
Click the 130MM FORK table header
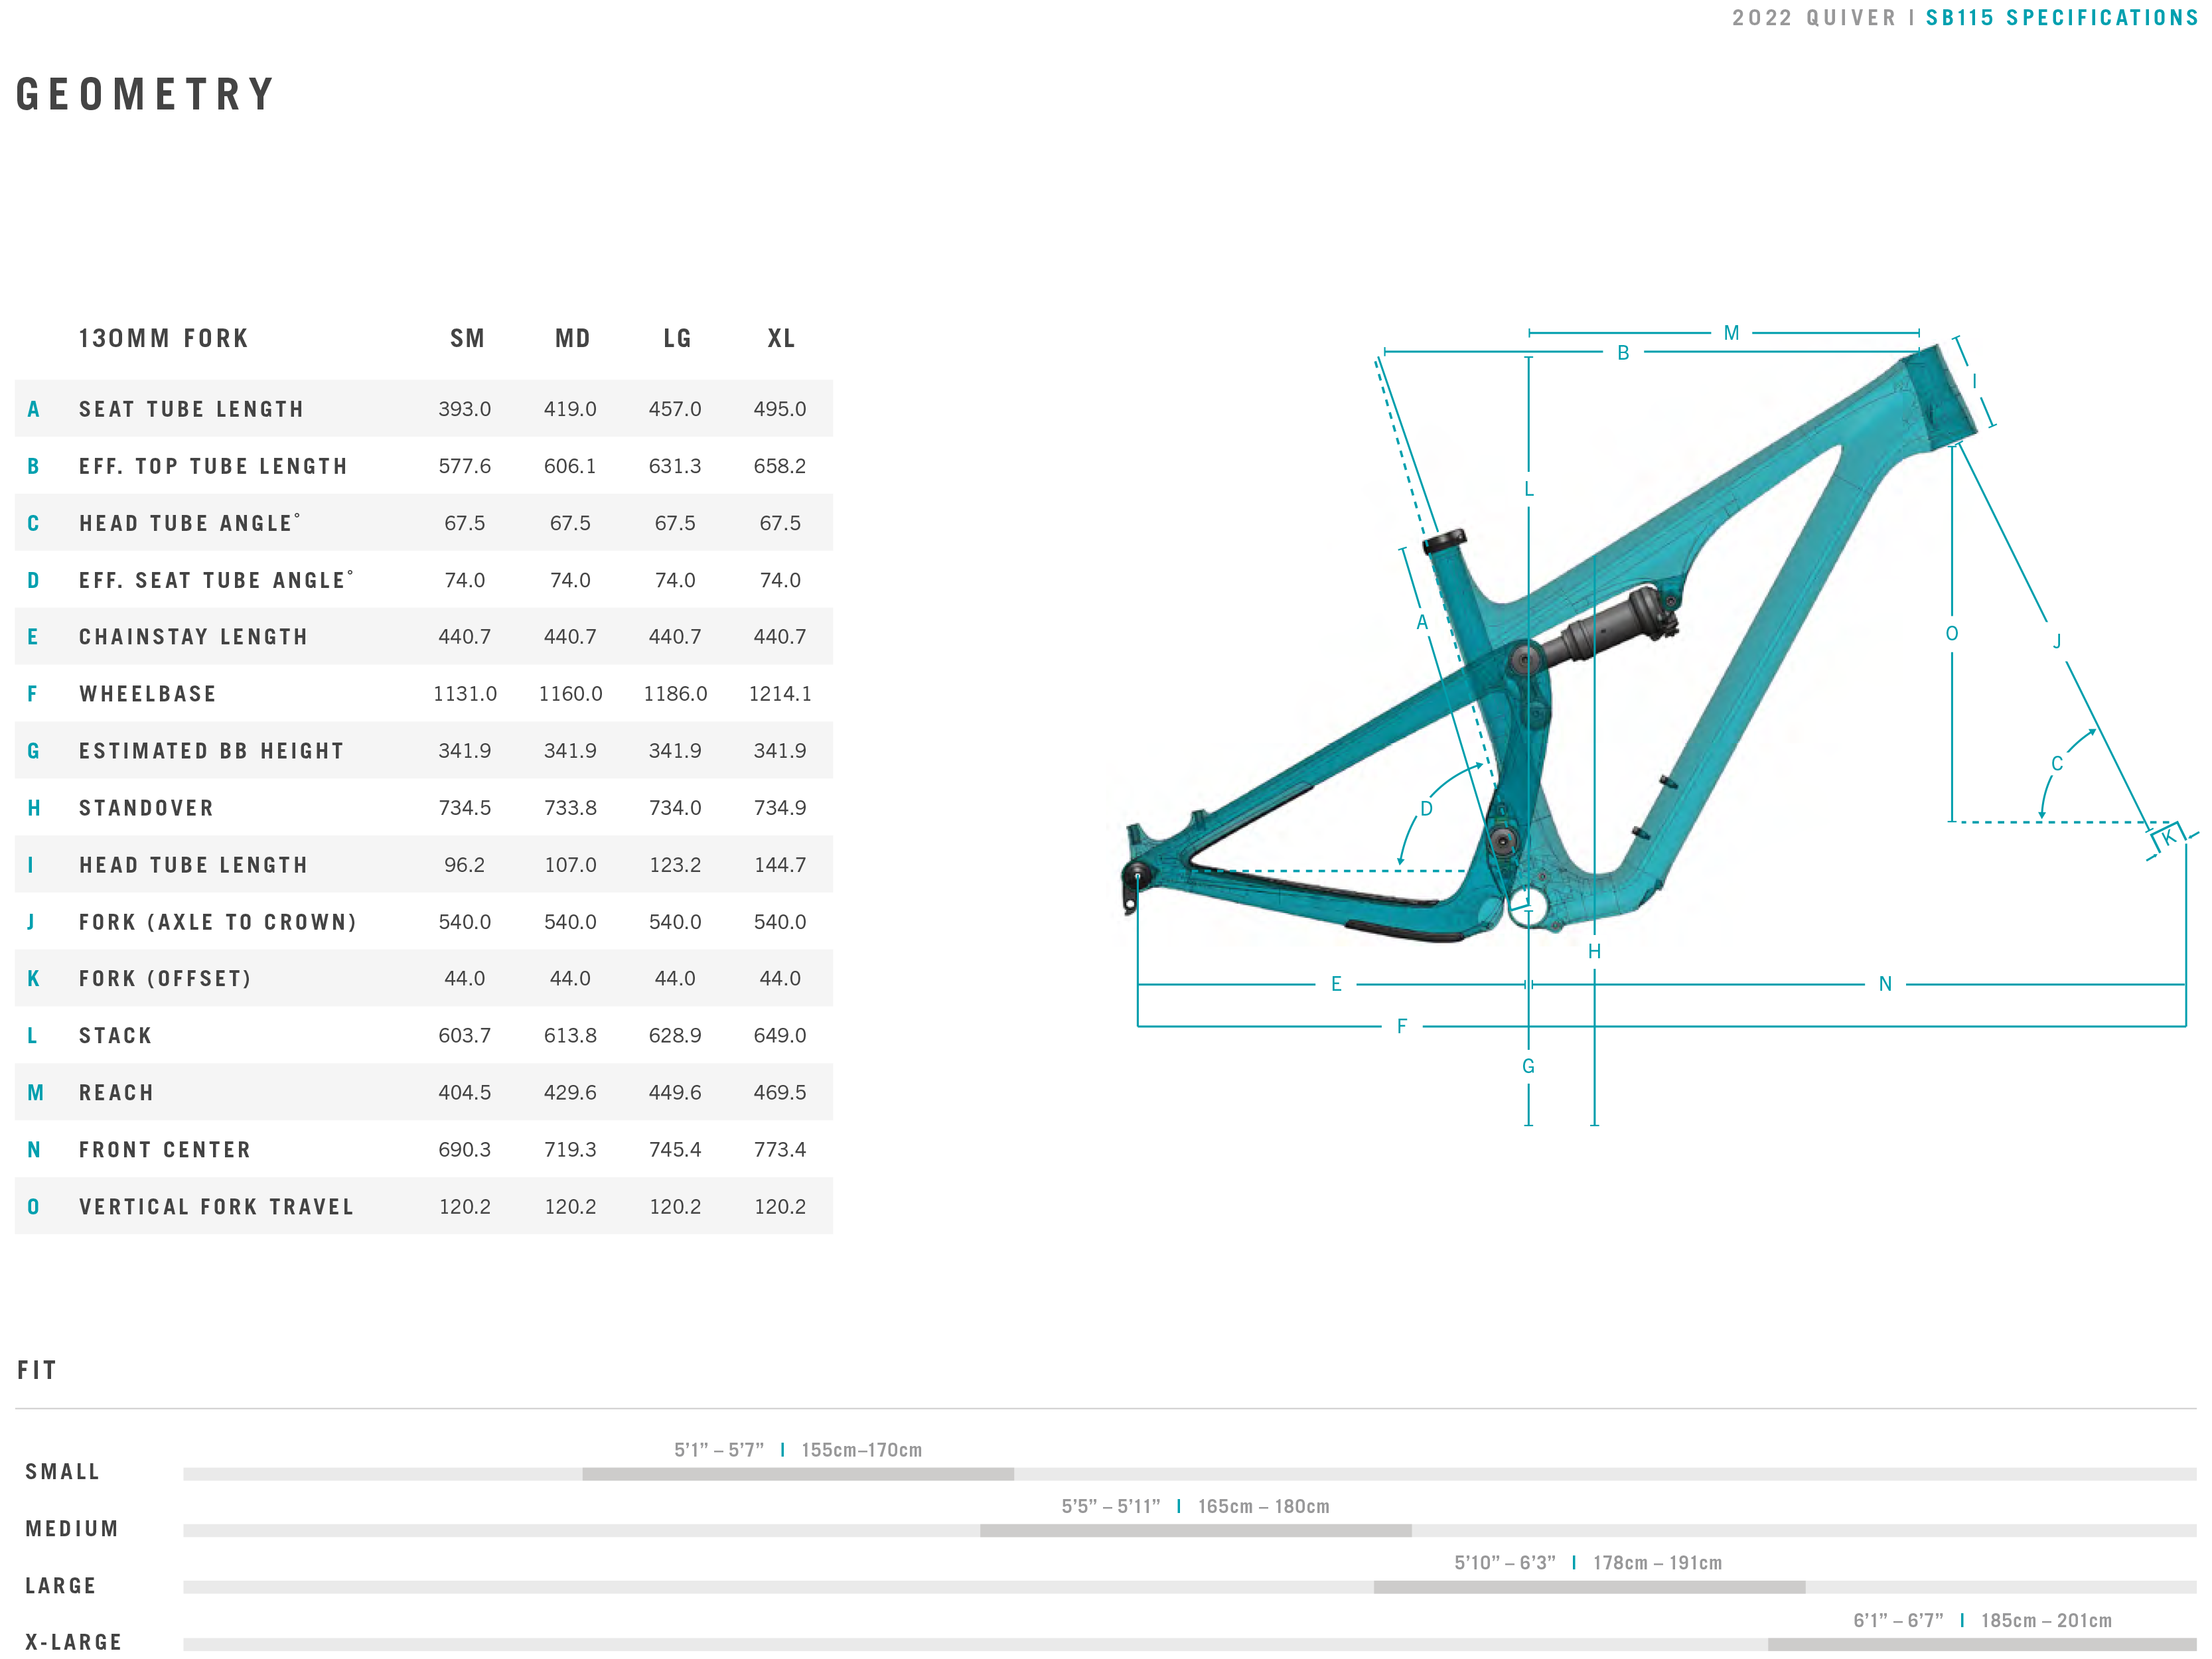point(164,338)
